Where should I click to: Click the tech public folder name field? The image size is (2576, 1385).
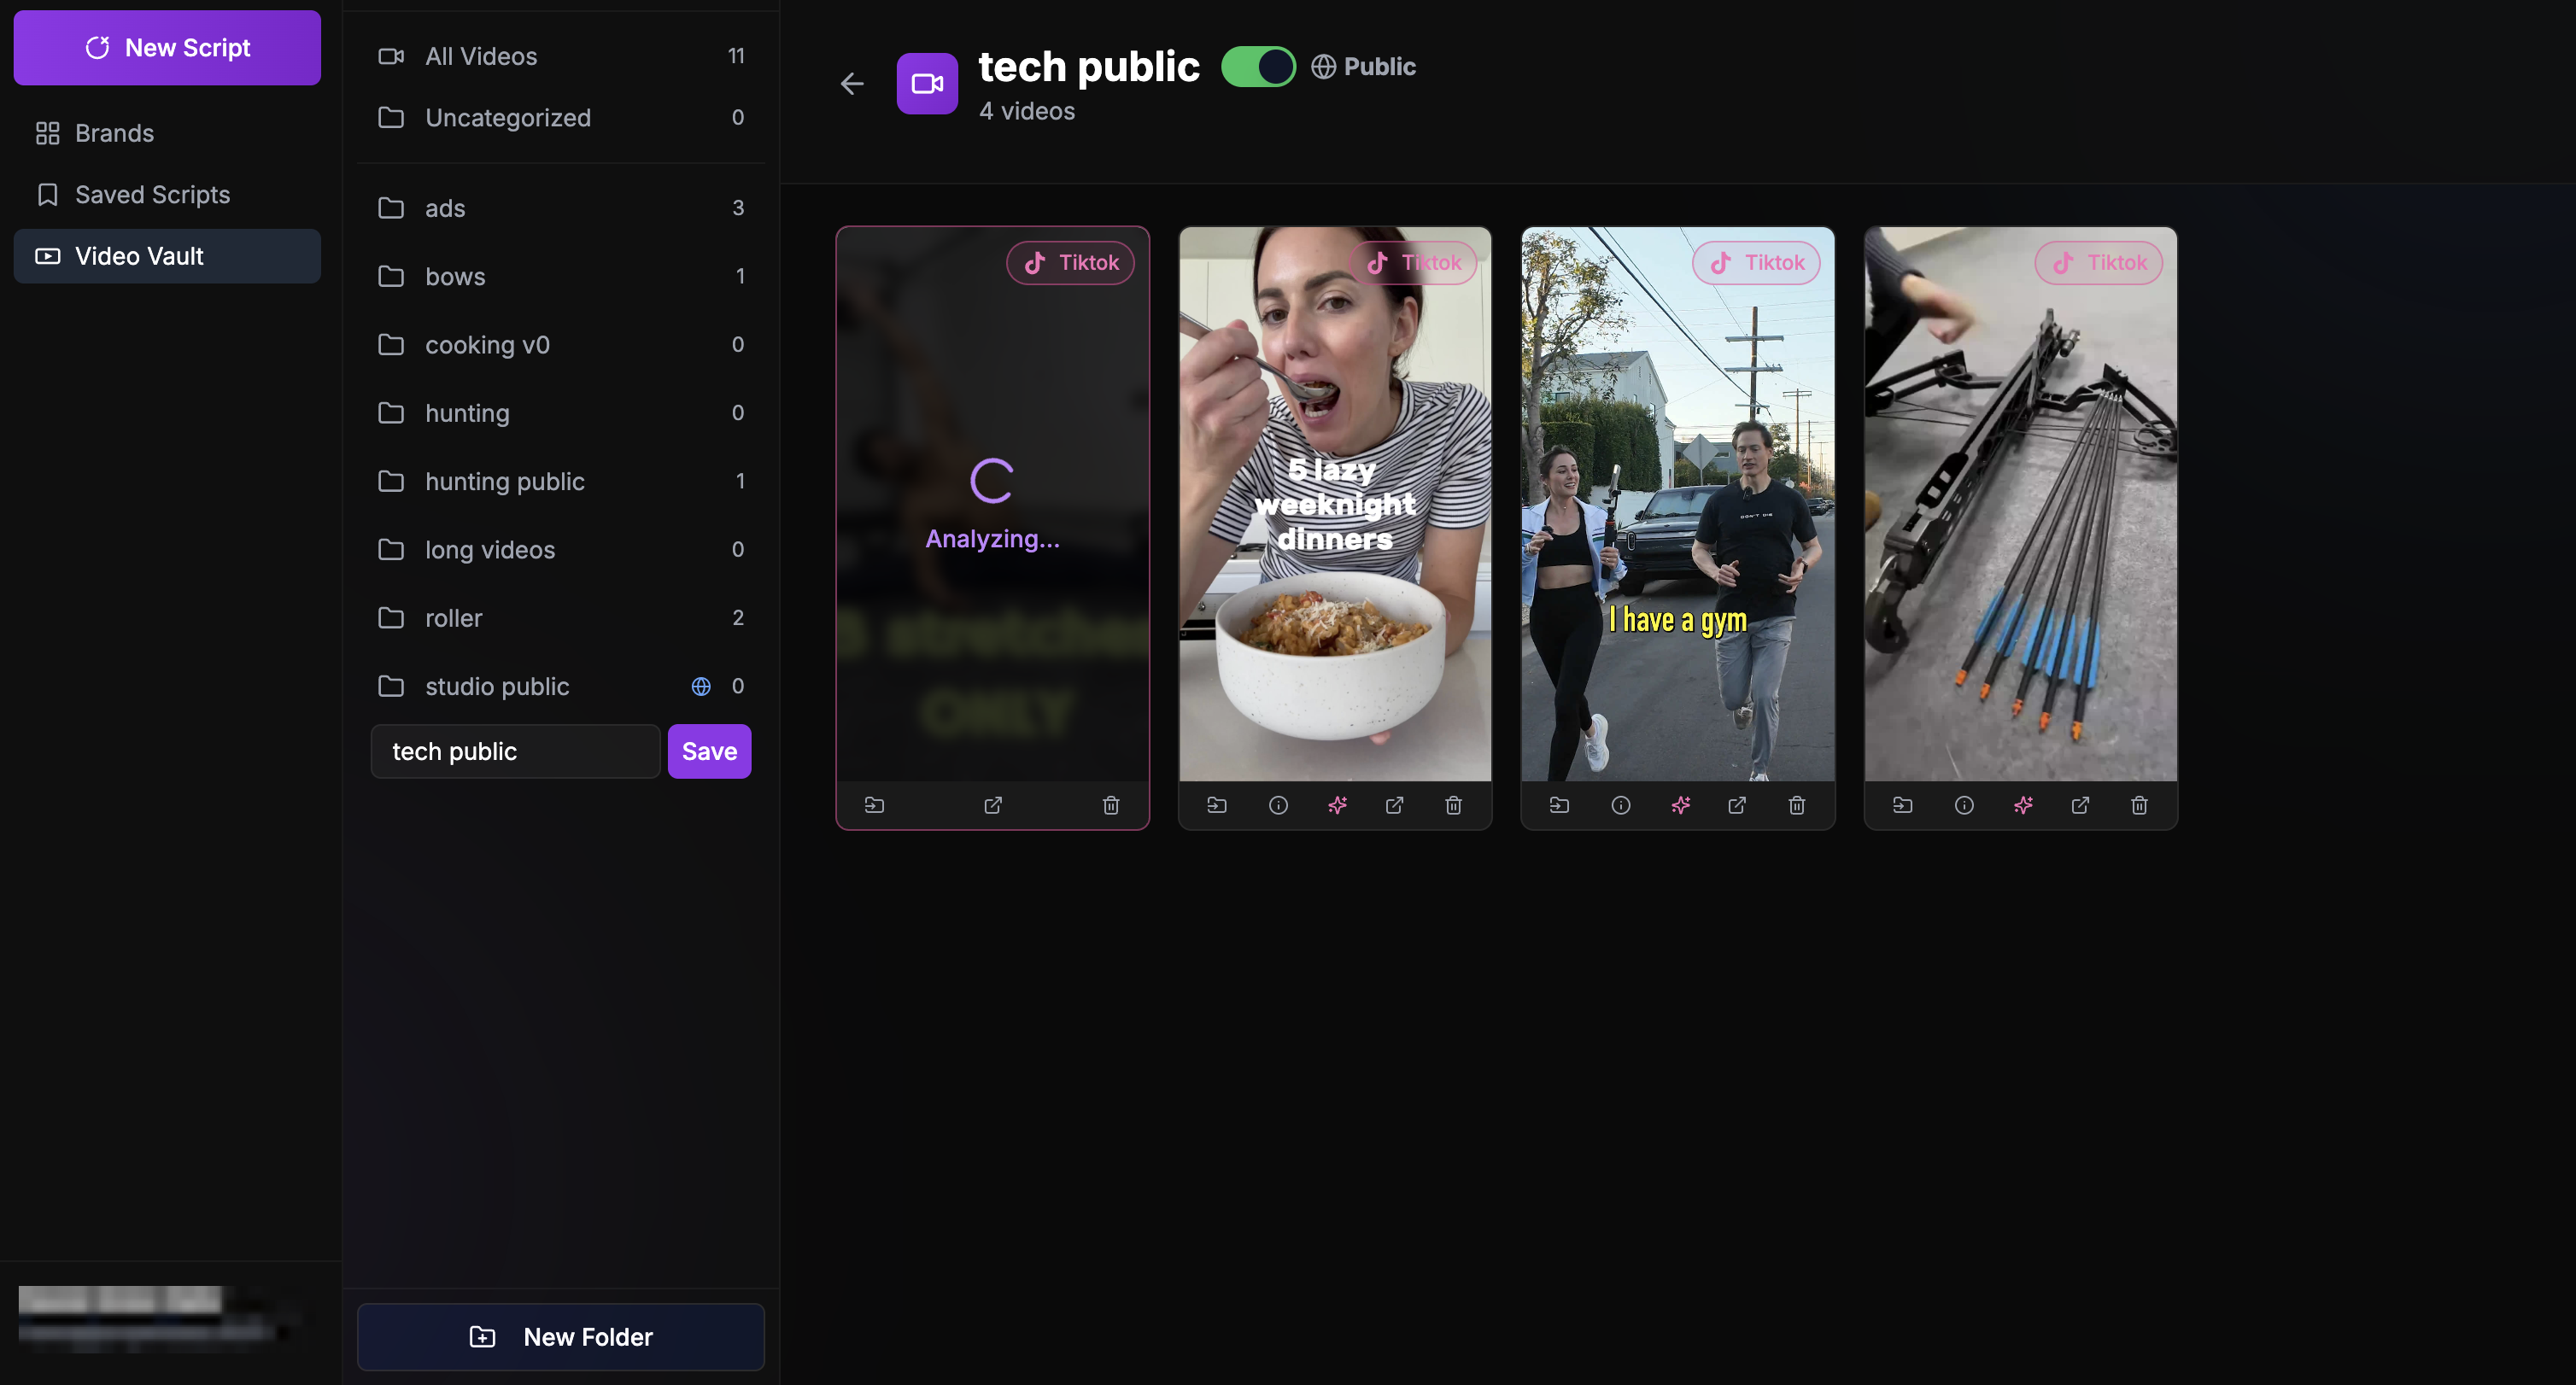pyautogui.click(x=515, y=751)
